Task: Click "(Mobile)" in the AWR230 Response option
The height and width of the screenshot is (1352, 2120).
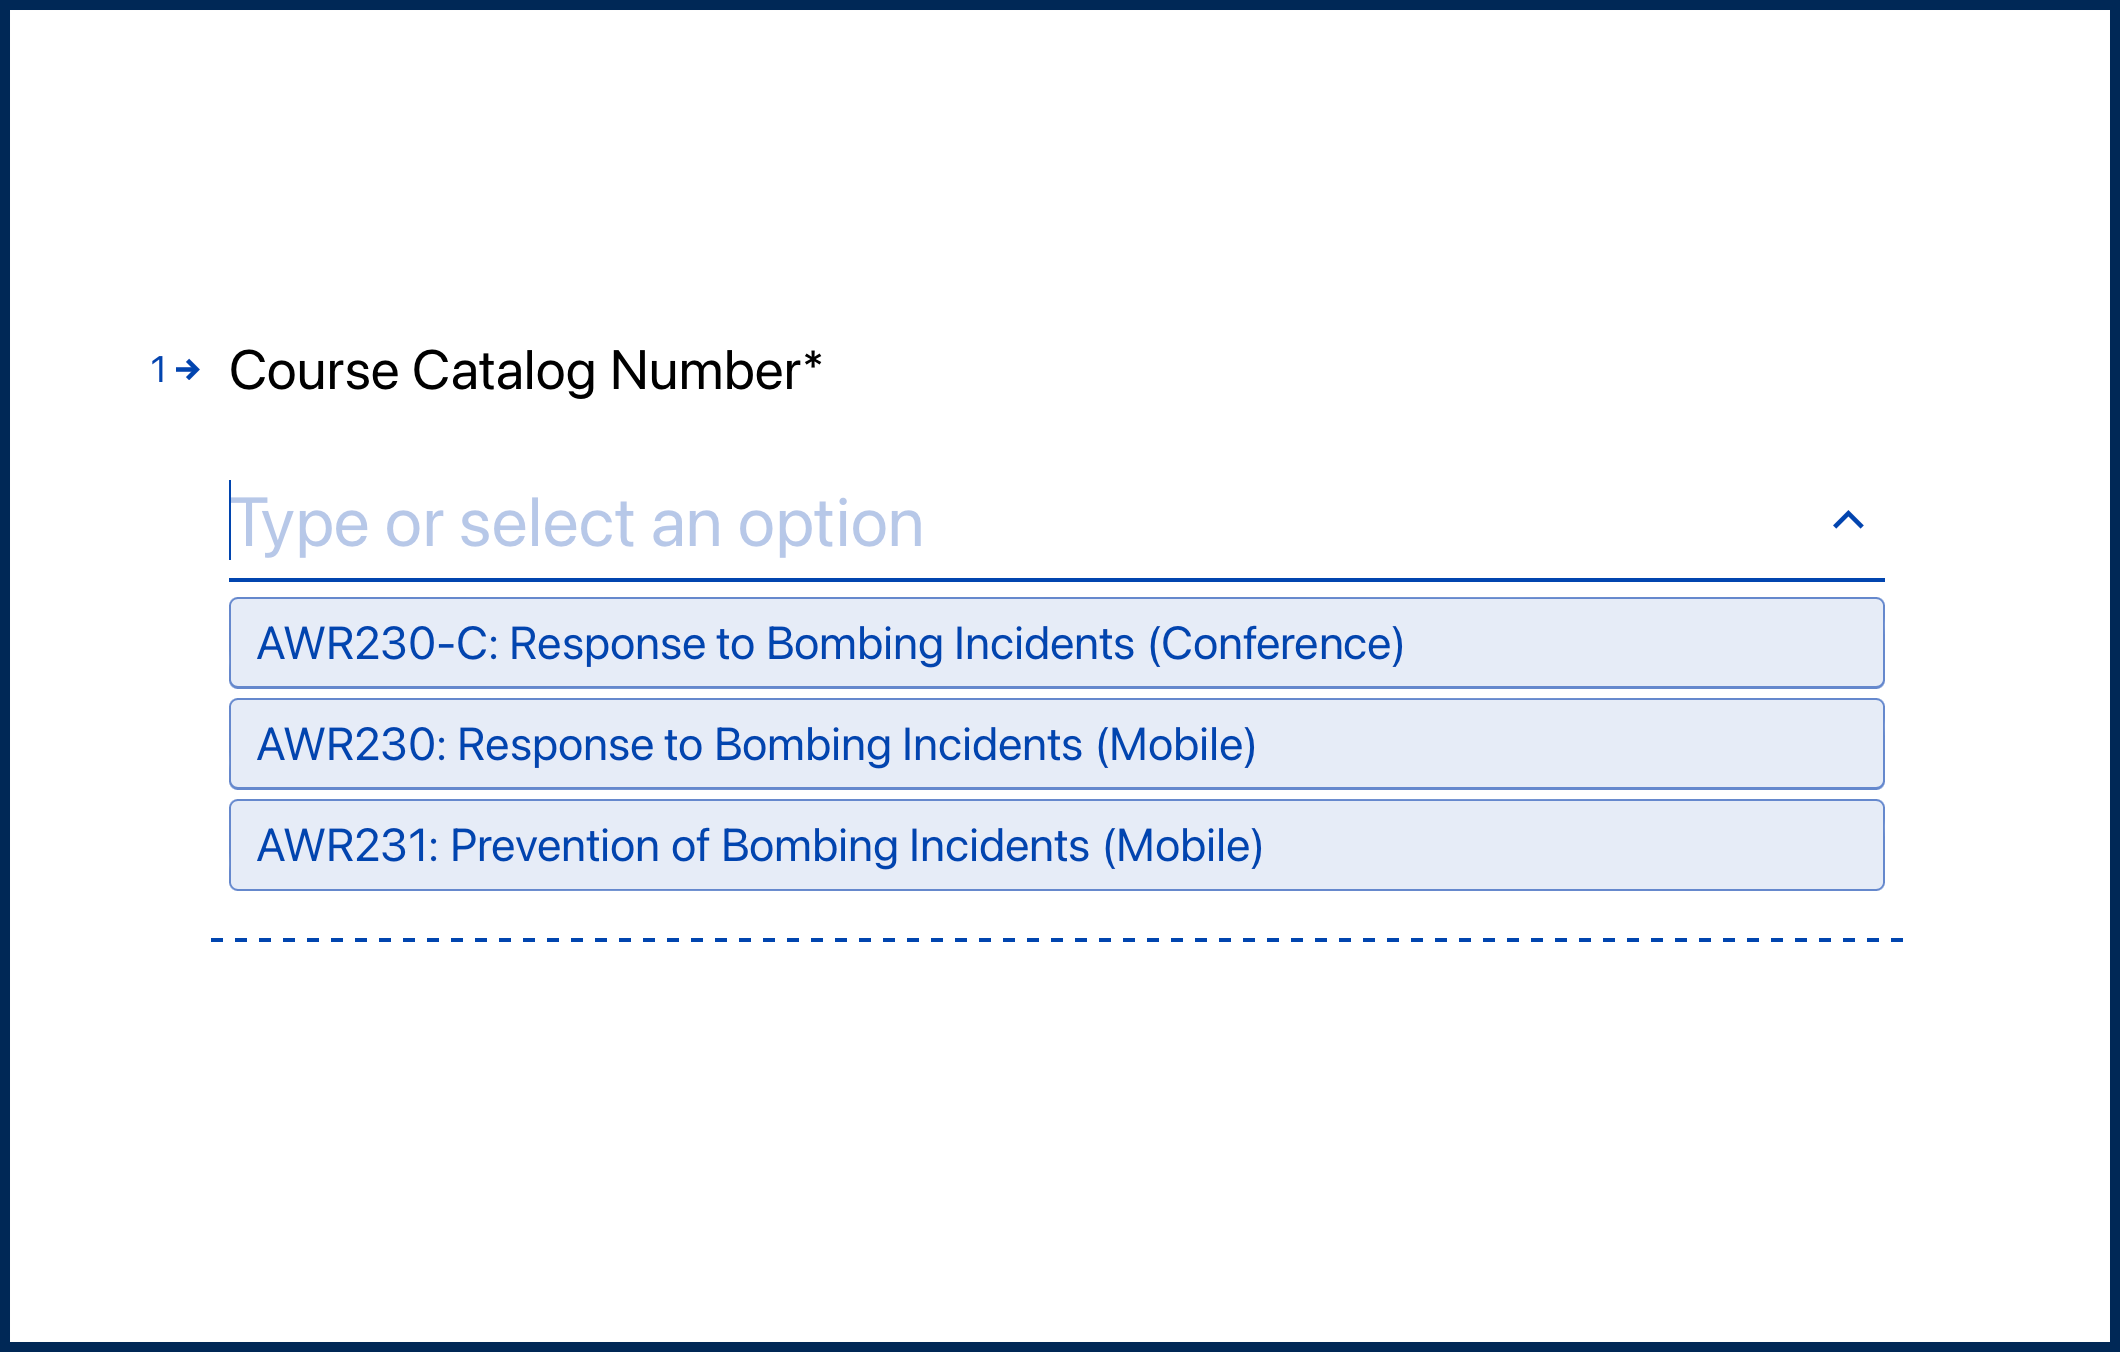Action: [1176, 745]
